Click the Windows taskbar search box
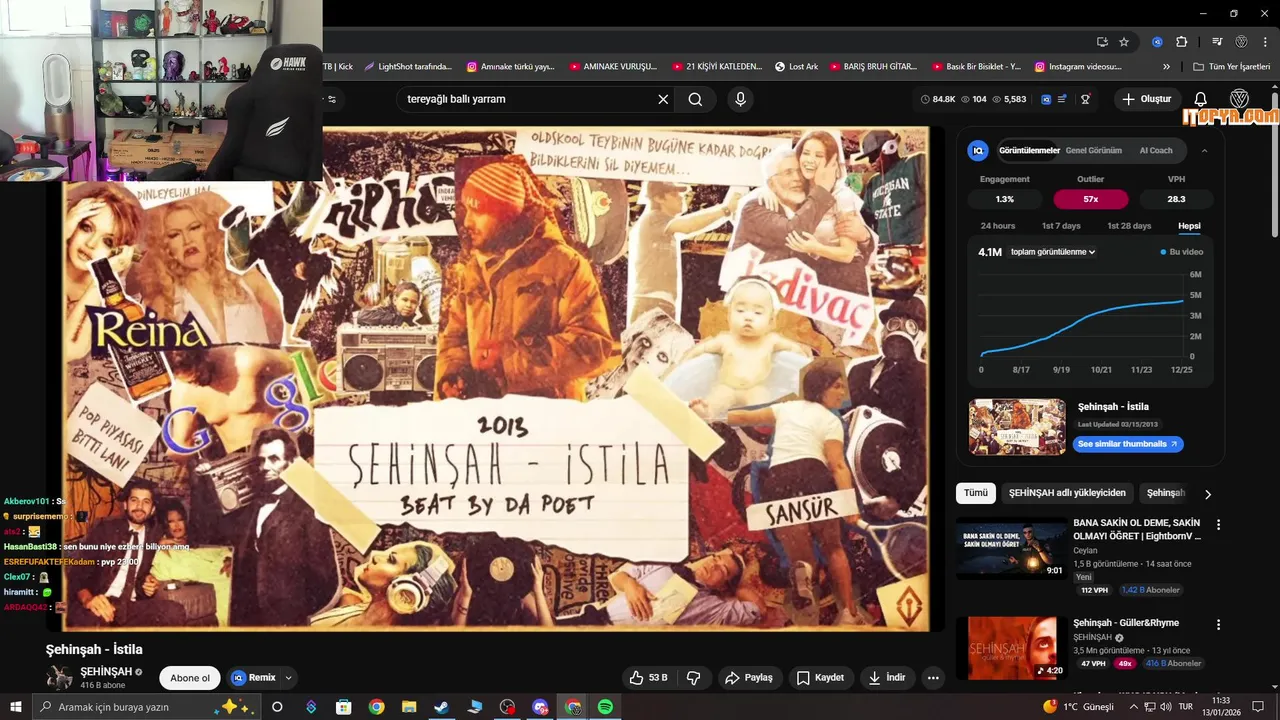The width and height of the screenshot is (1280, 720). pos(146,707)
